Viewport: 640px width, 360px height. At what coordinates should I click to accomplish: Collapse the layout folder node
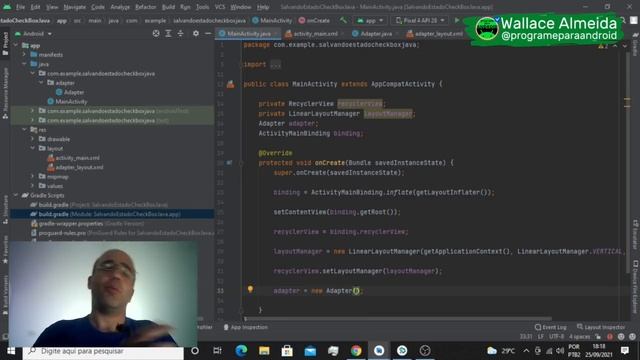point(33,148)
